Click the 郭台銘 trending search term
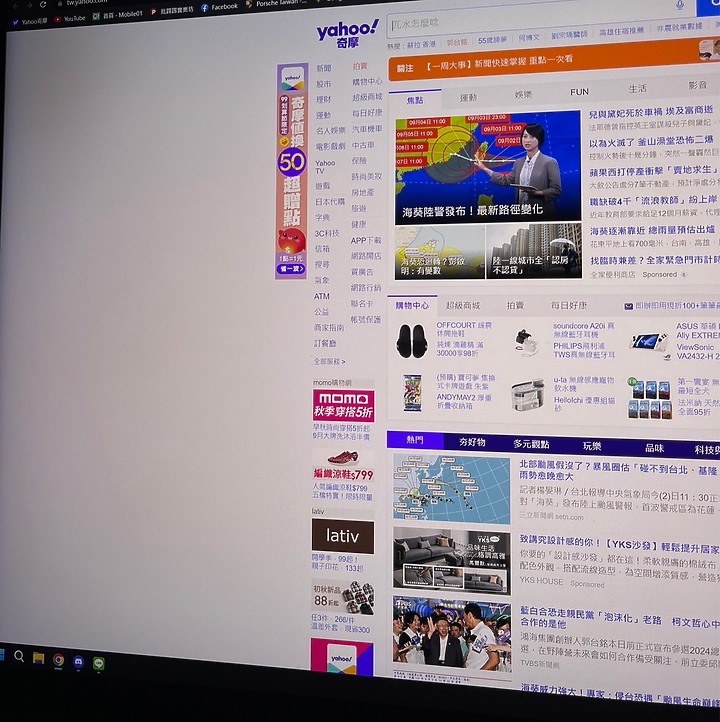Image resolution: width=720 pixels, height=722 pixels. (457, 42)
